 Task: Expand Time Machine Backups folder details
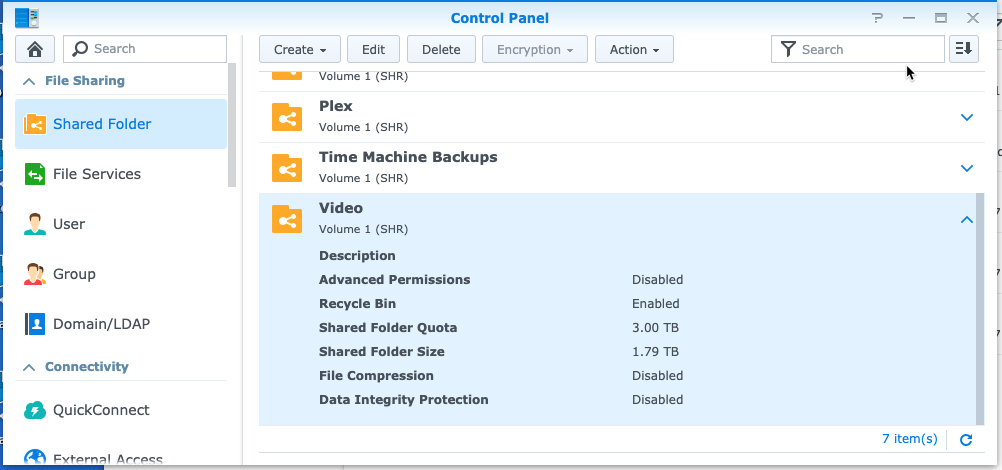966,168
